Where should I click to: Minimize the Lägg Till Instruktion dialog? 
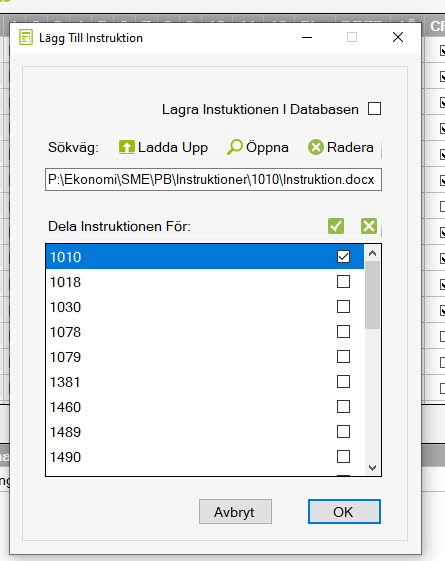pos(307,37)
